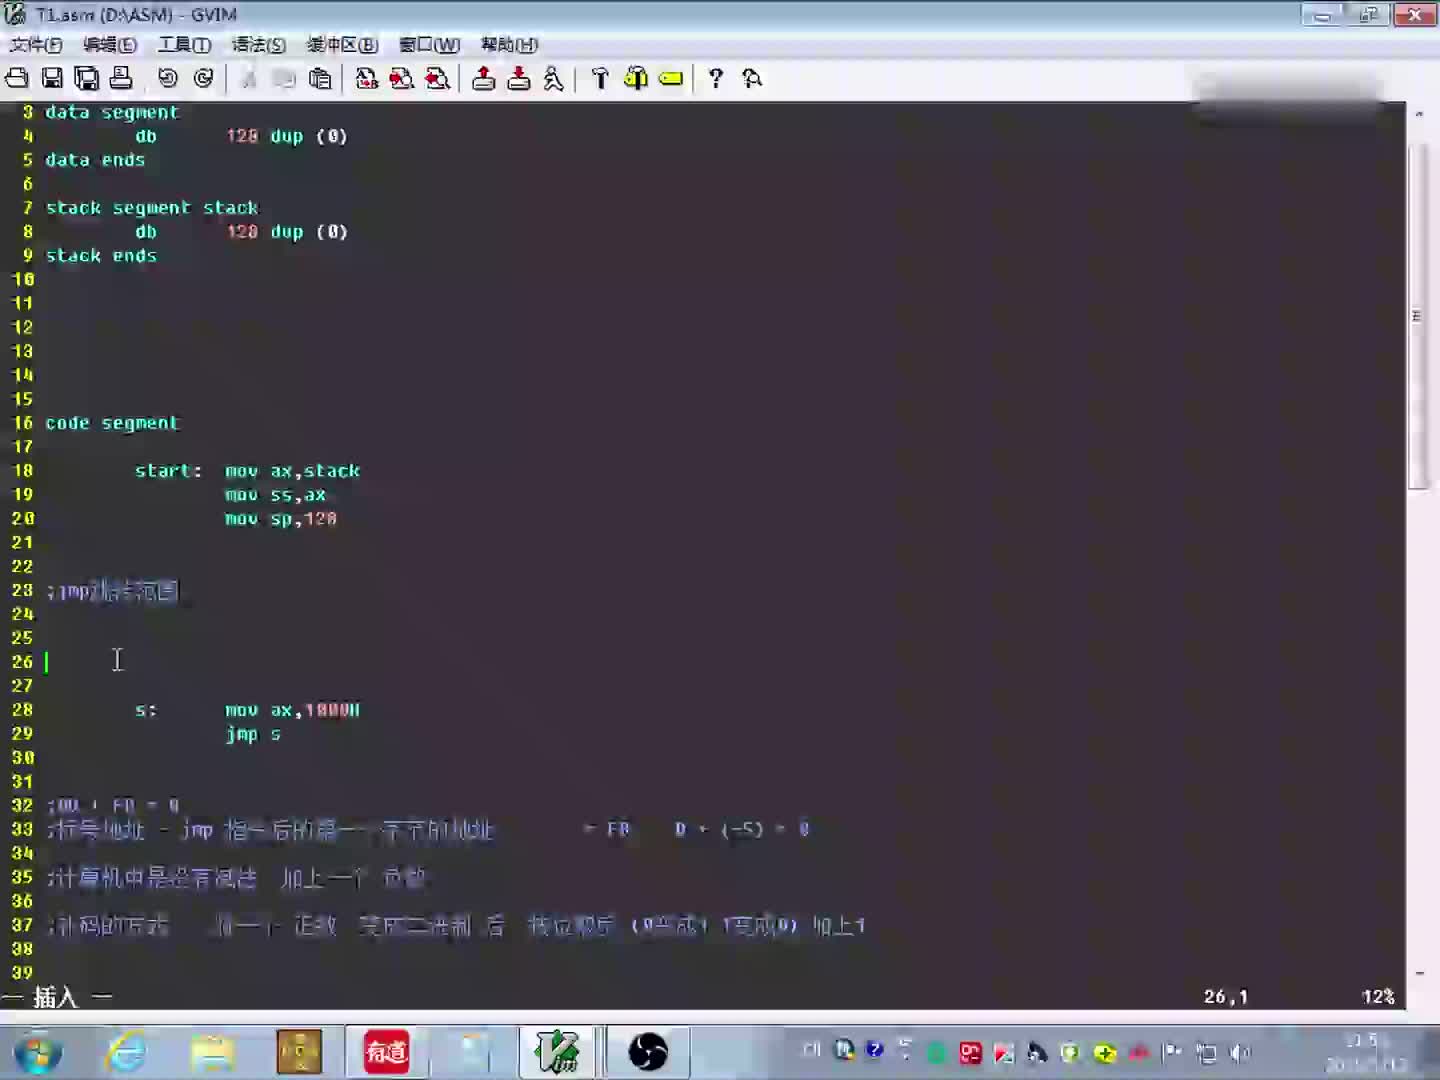The image size is (1440, 1080).
Task: Open the 编辑(E) Edit menu
Action: (110, 44)
